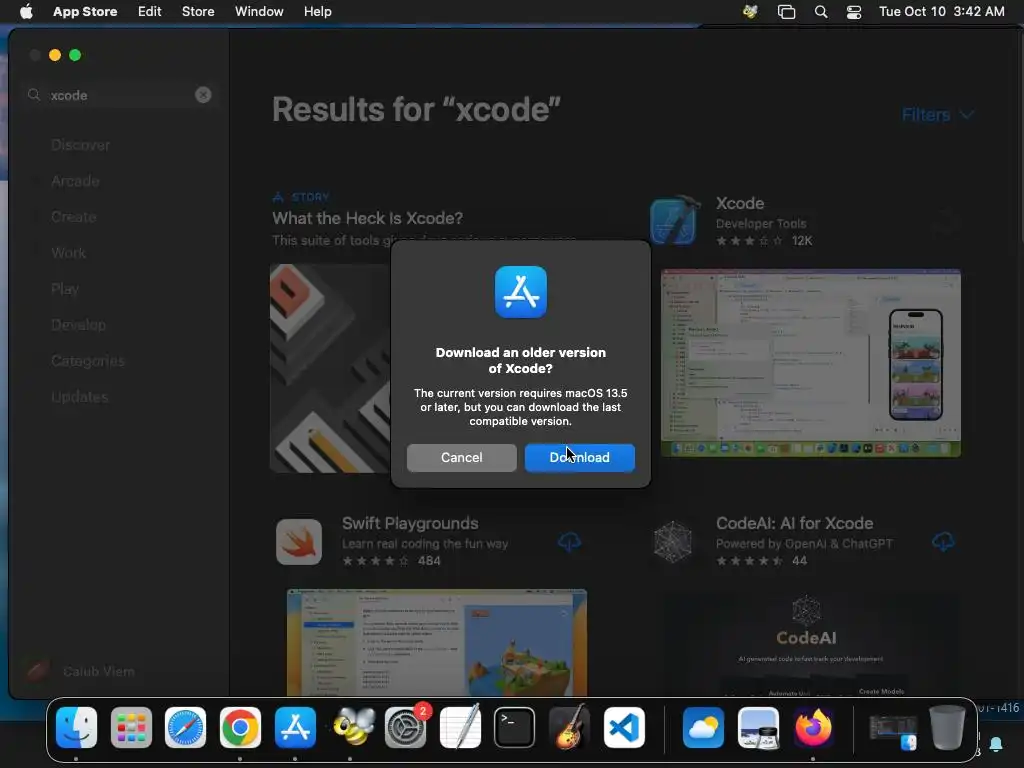The width and height of the screenshot is (1024, 768).
Task: Click App Store icon in the Dock
Action: (295, 728)
